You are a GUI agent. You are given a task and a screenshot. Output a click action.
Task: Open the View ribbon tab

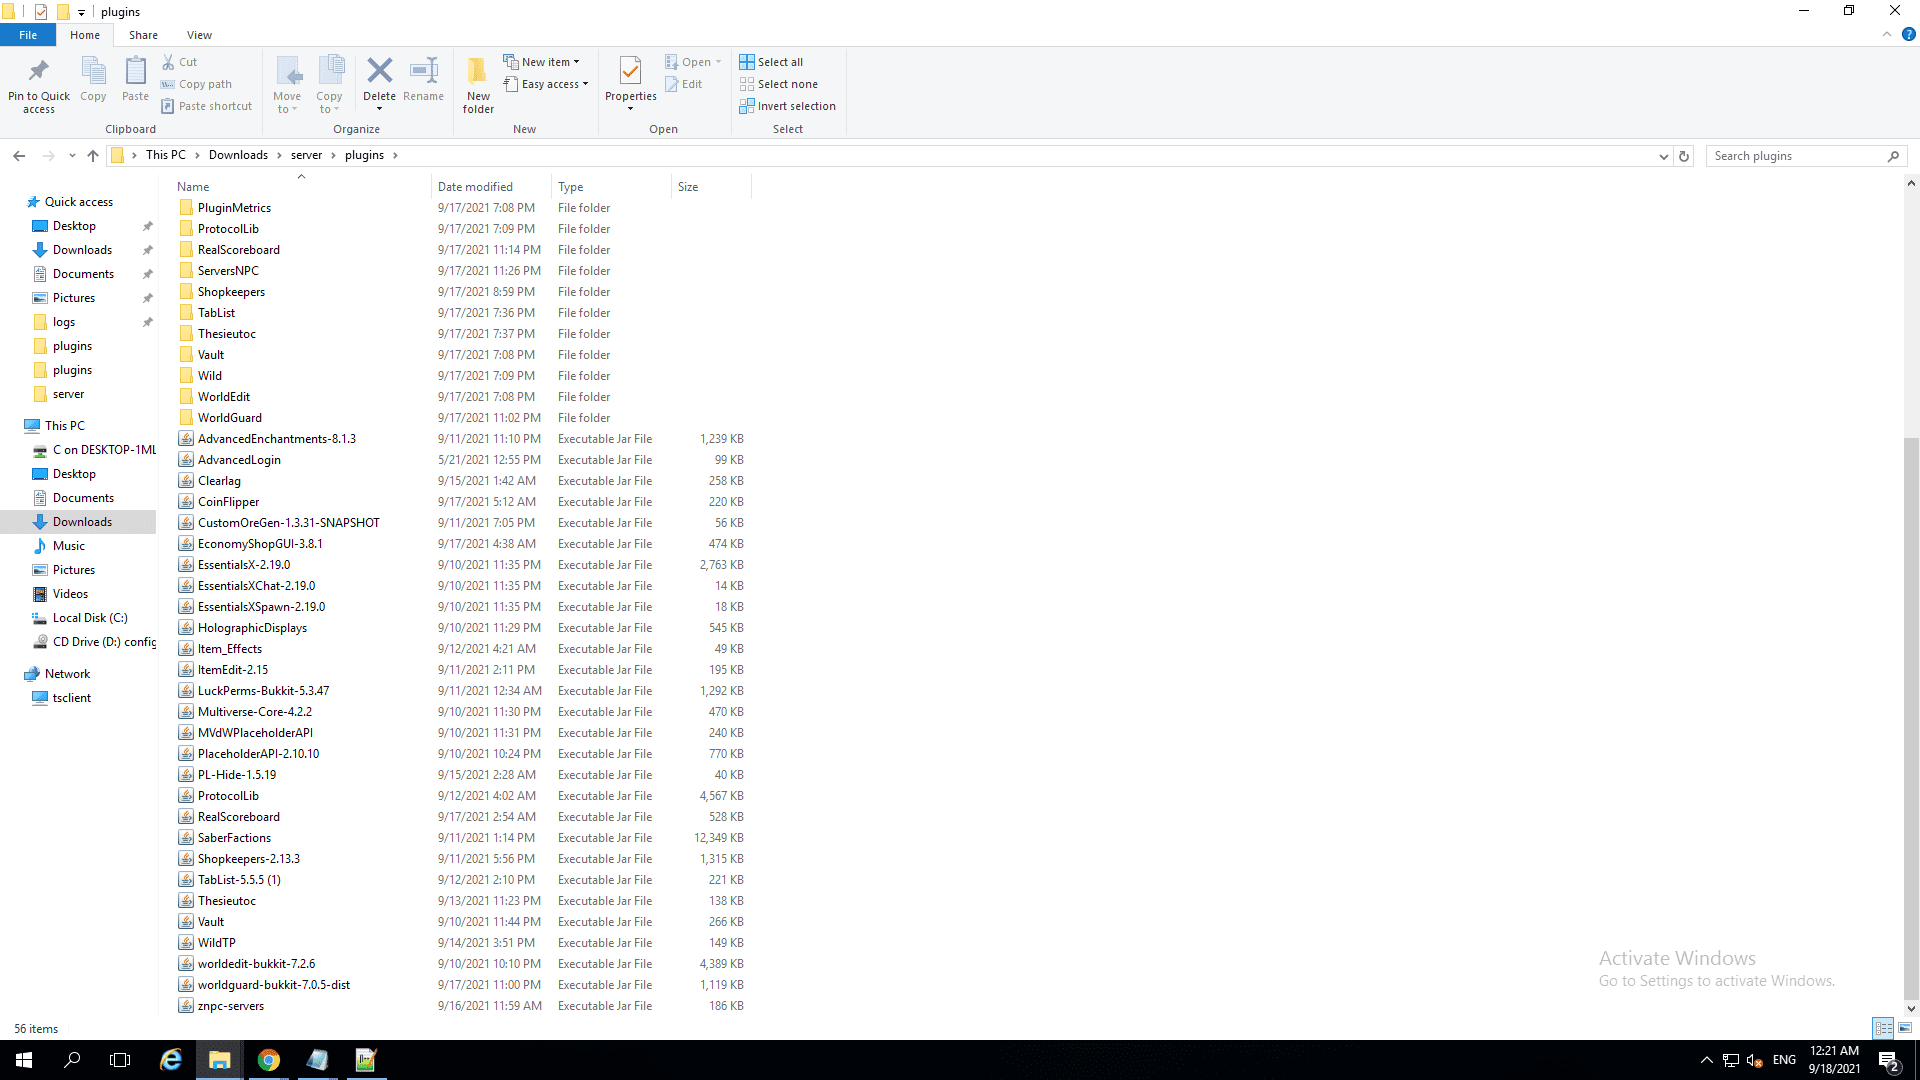(x=199, y=35)
